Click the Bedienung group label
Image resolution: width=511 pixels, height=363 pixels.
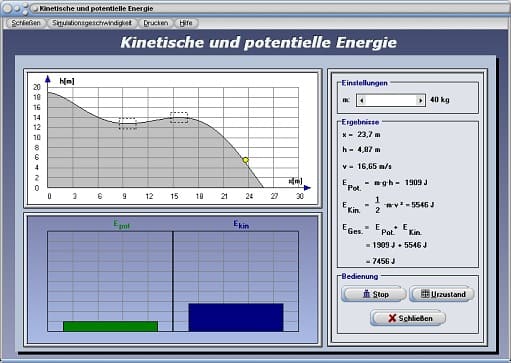click(x=360, y=276)
